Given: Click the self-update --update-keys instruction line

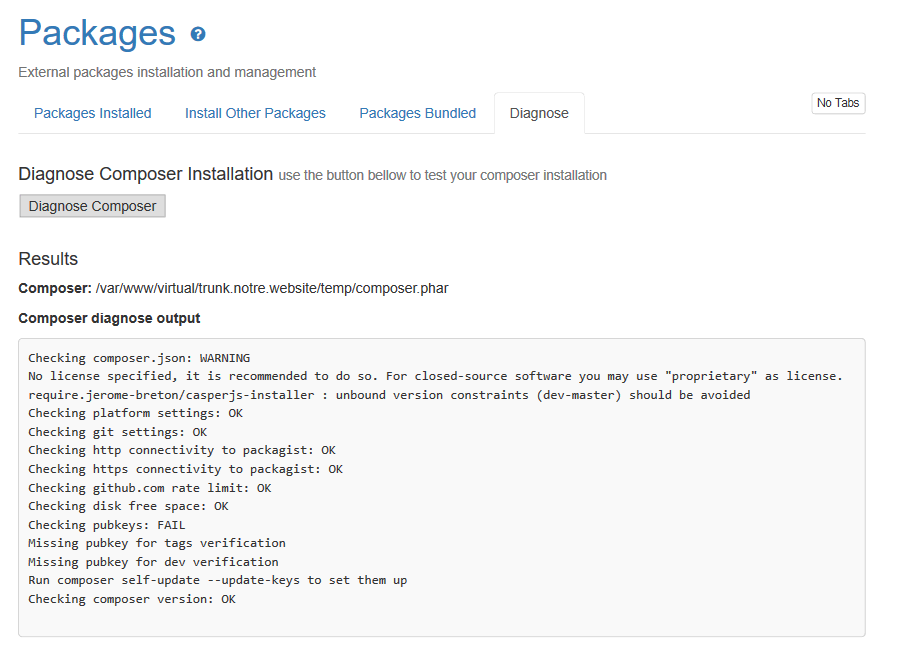Looking at the screenshot, I should (217, 581).
